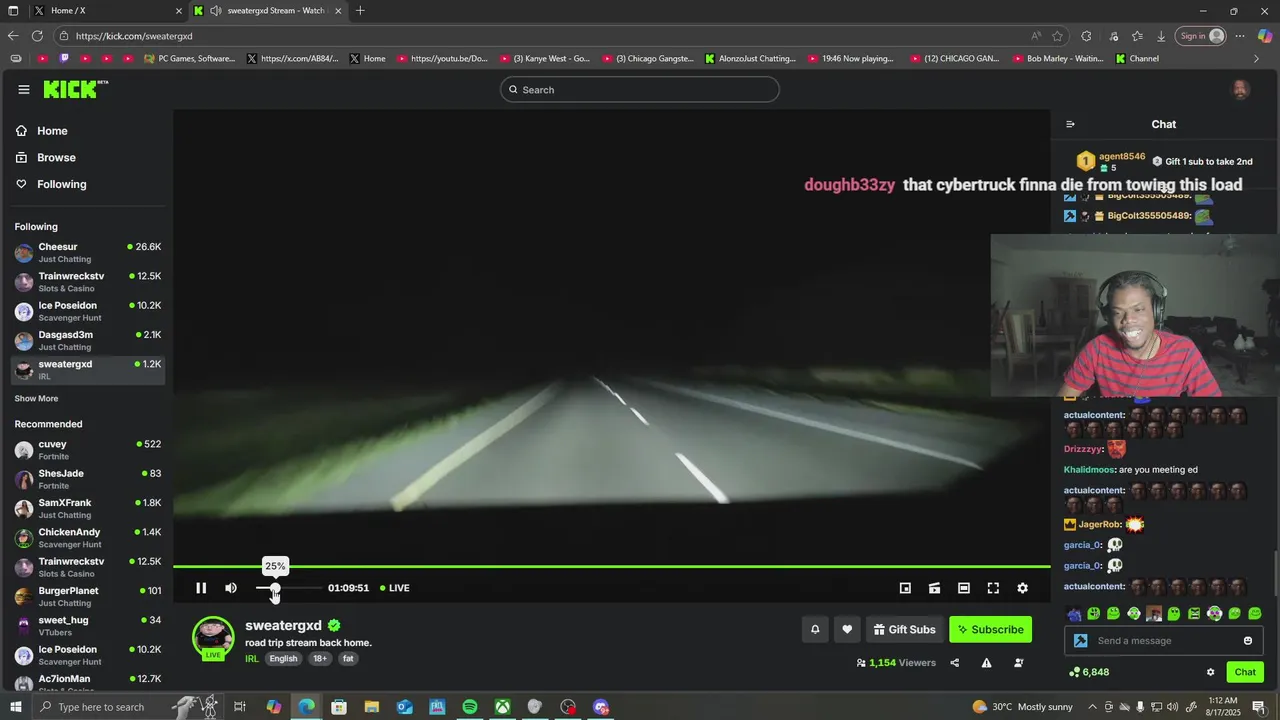This screenshot has width=1280, height=720.
Task: Go back in browser
Action: pos(13,36)
